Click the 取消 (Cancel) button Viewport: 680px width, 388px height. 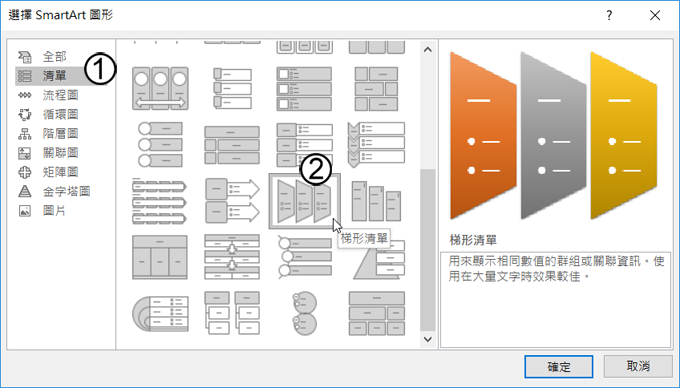tap(638, 366)
